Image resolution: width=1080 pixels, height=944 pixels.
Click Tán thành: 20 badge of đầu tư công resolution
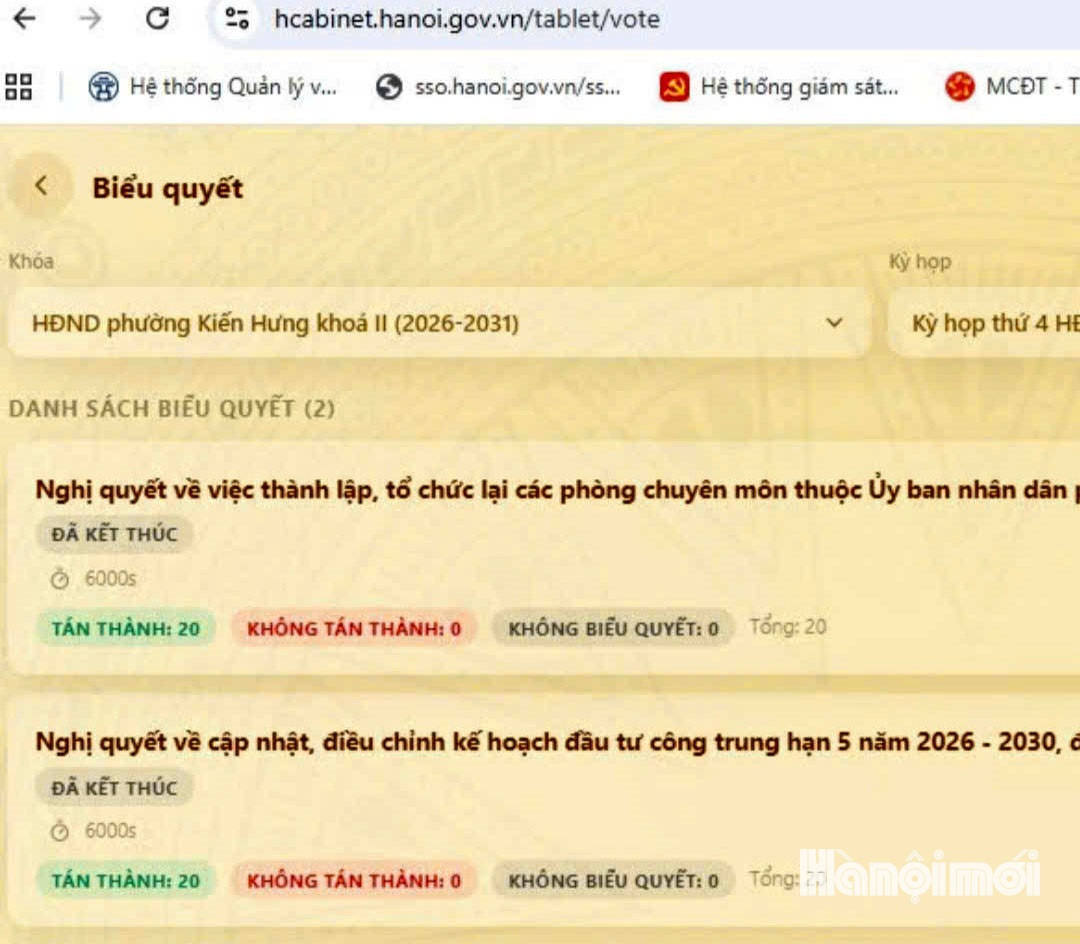[126, 880]
